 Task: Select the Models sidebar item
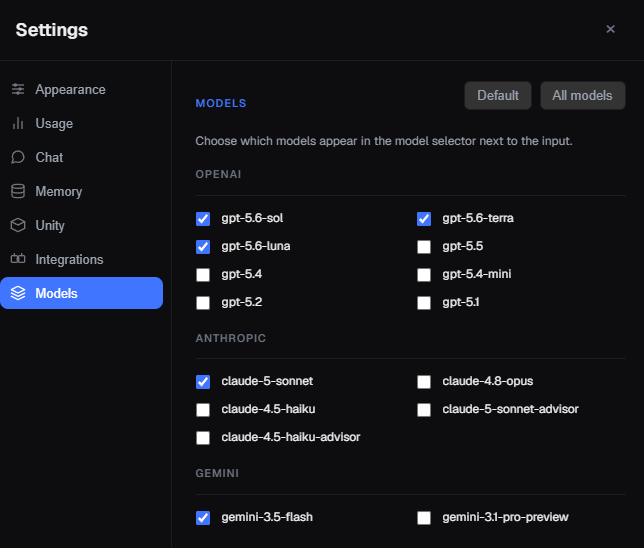pyautogui.click(x=81, y=293)
